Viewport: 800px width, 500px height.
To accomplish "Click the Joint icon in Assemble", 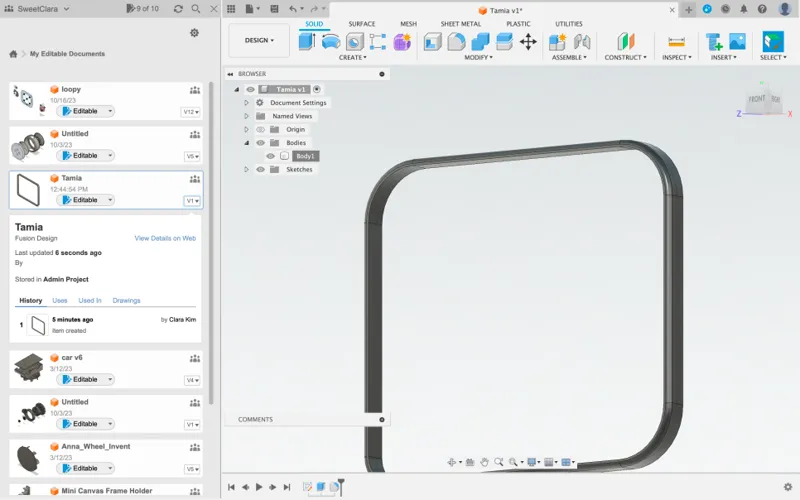I will 582,42.
